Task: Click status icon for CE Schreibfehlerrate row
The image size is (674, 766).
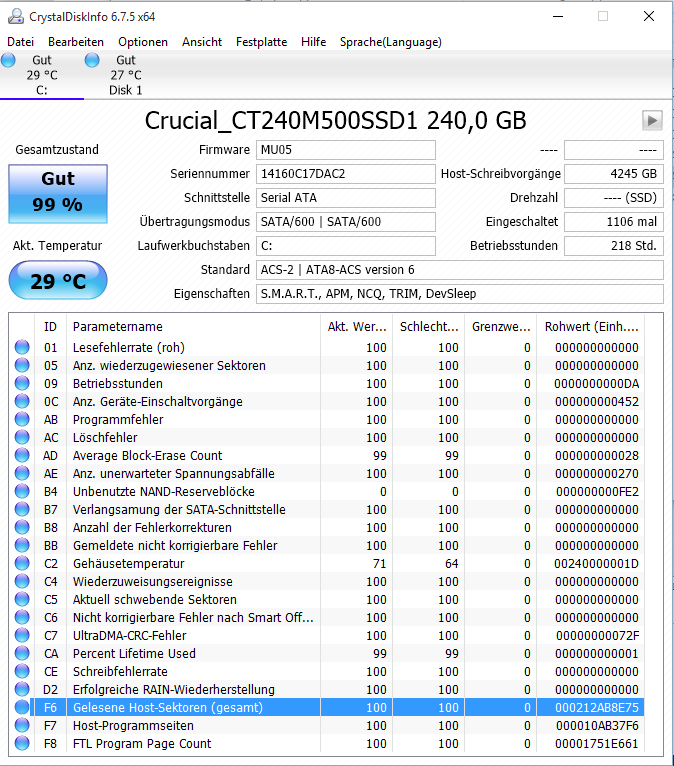Action: (22, 671)
